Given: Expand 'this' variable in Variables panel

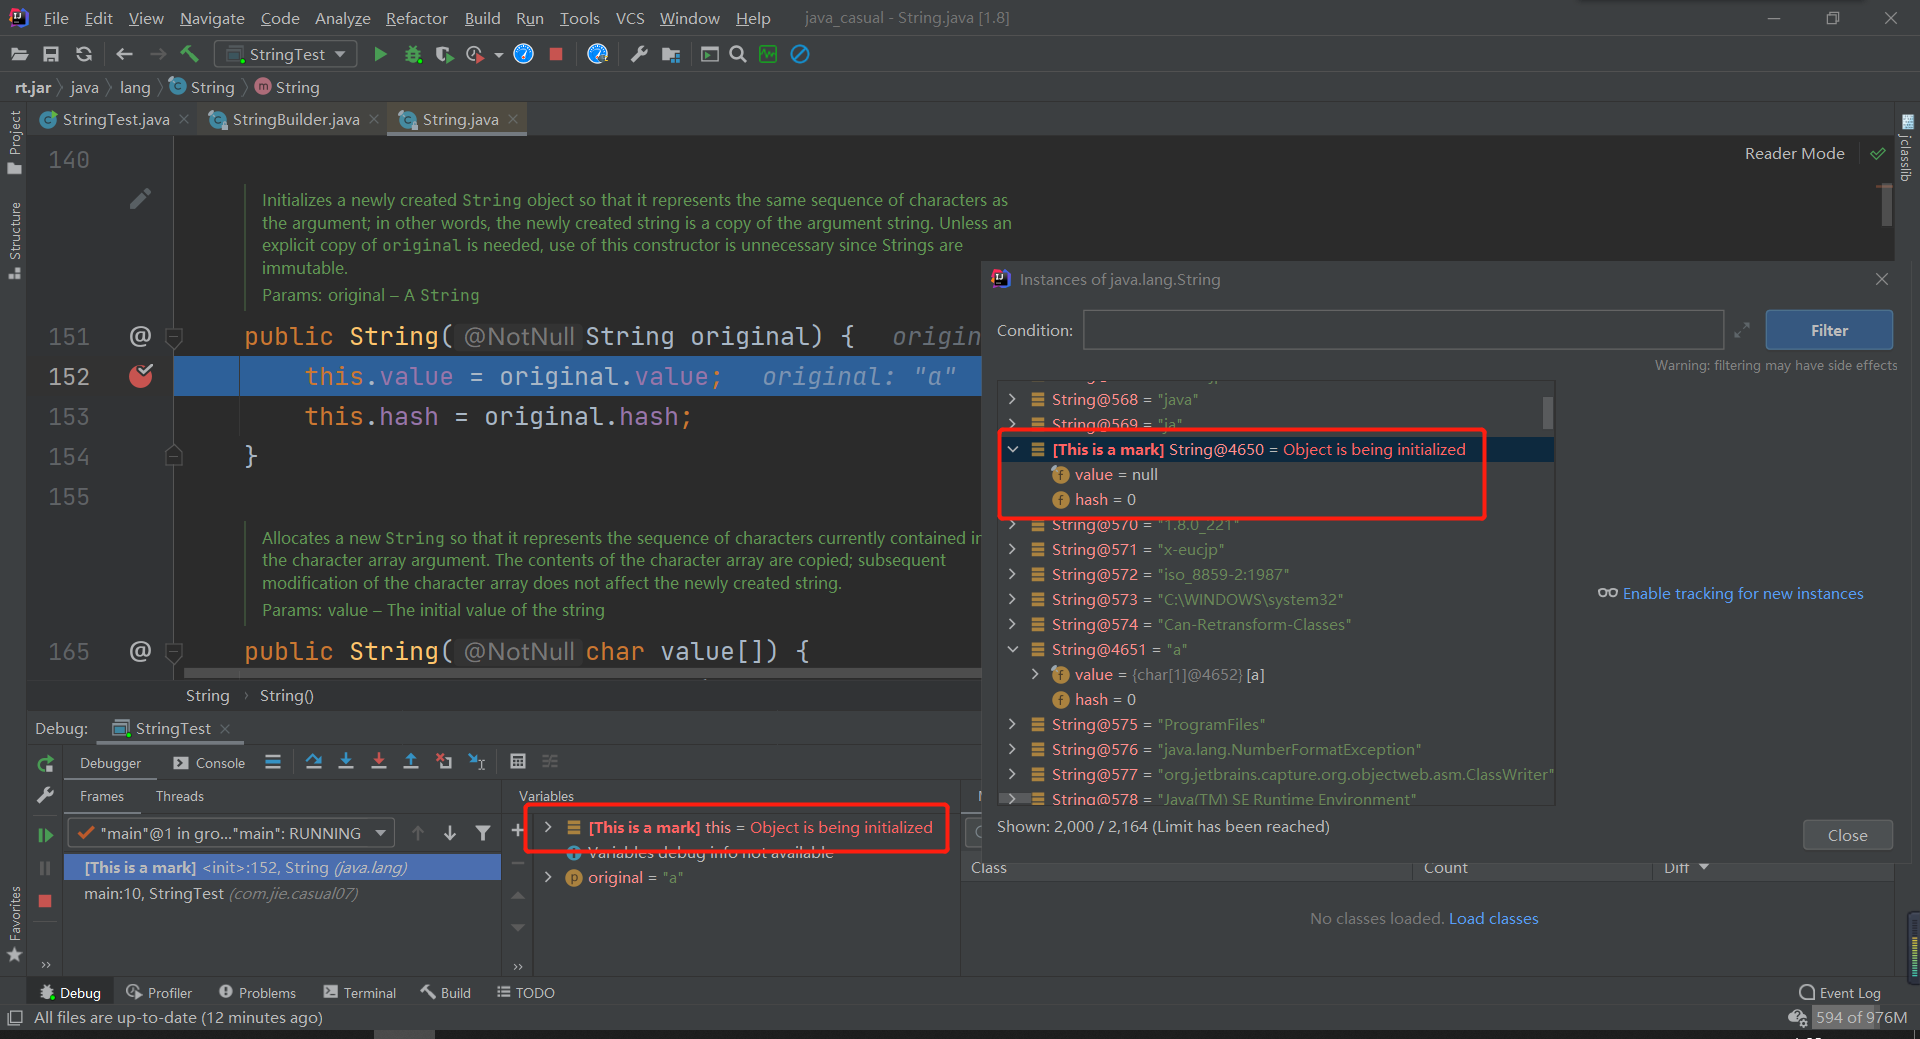Looking at the screenshot, I should pyautogui.click(x=548, y=827).
